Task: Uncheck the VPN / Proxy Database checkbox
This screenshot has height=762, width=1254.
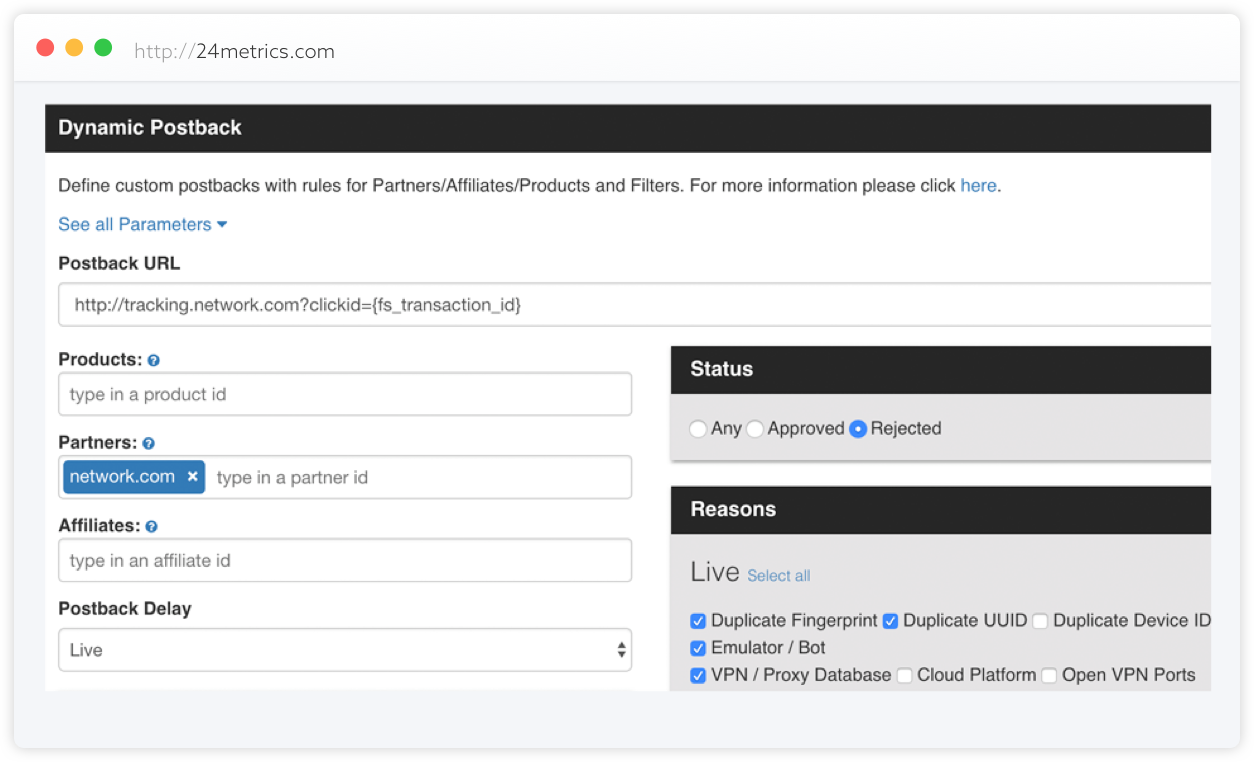Action: [698, 676]
